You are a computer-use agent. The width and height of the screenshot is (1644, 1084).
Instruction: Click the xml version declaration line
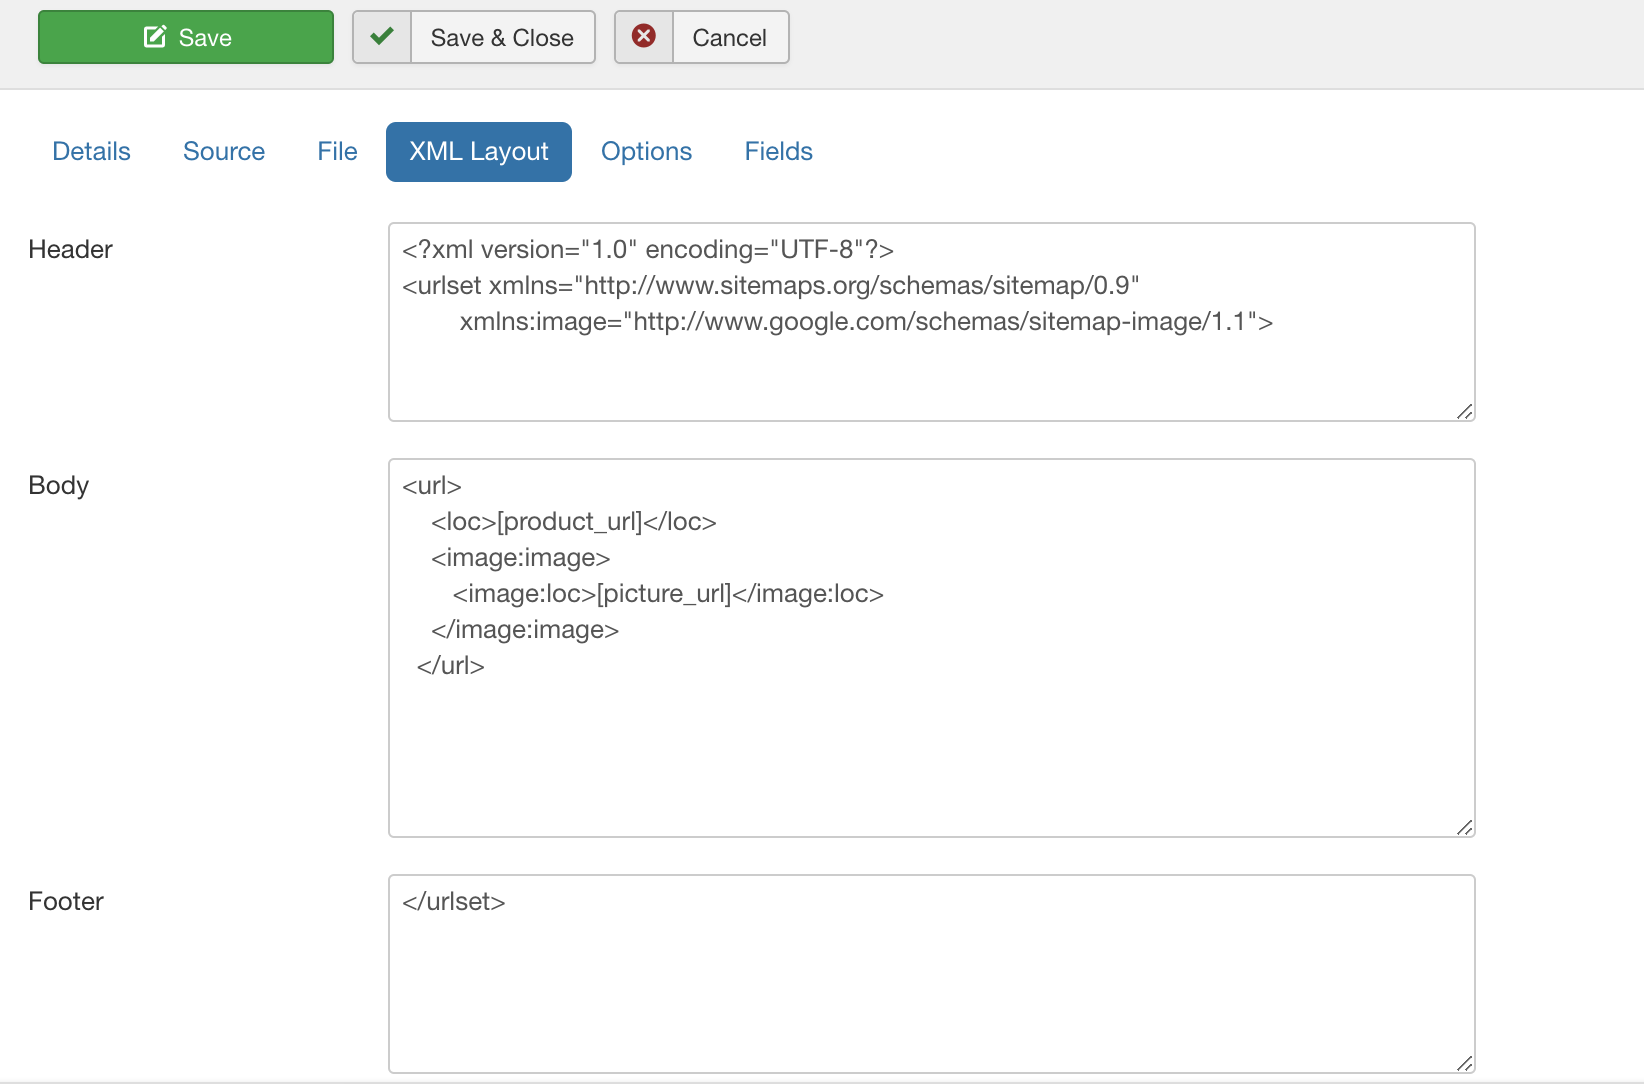[x=648, y=250]
